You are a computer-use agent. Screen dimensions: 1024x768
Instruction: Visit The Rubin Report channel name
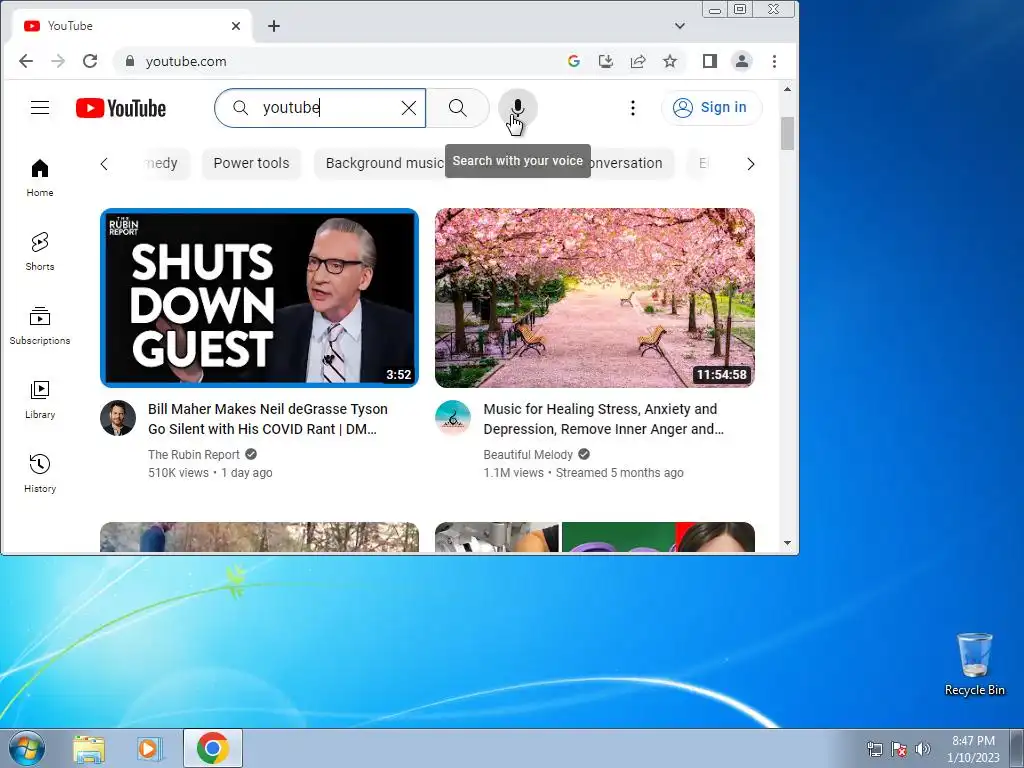pyautogui.click(x=194, y=455)
